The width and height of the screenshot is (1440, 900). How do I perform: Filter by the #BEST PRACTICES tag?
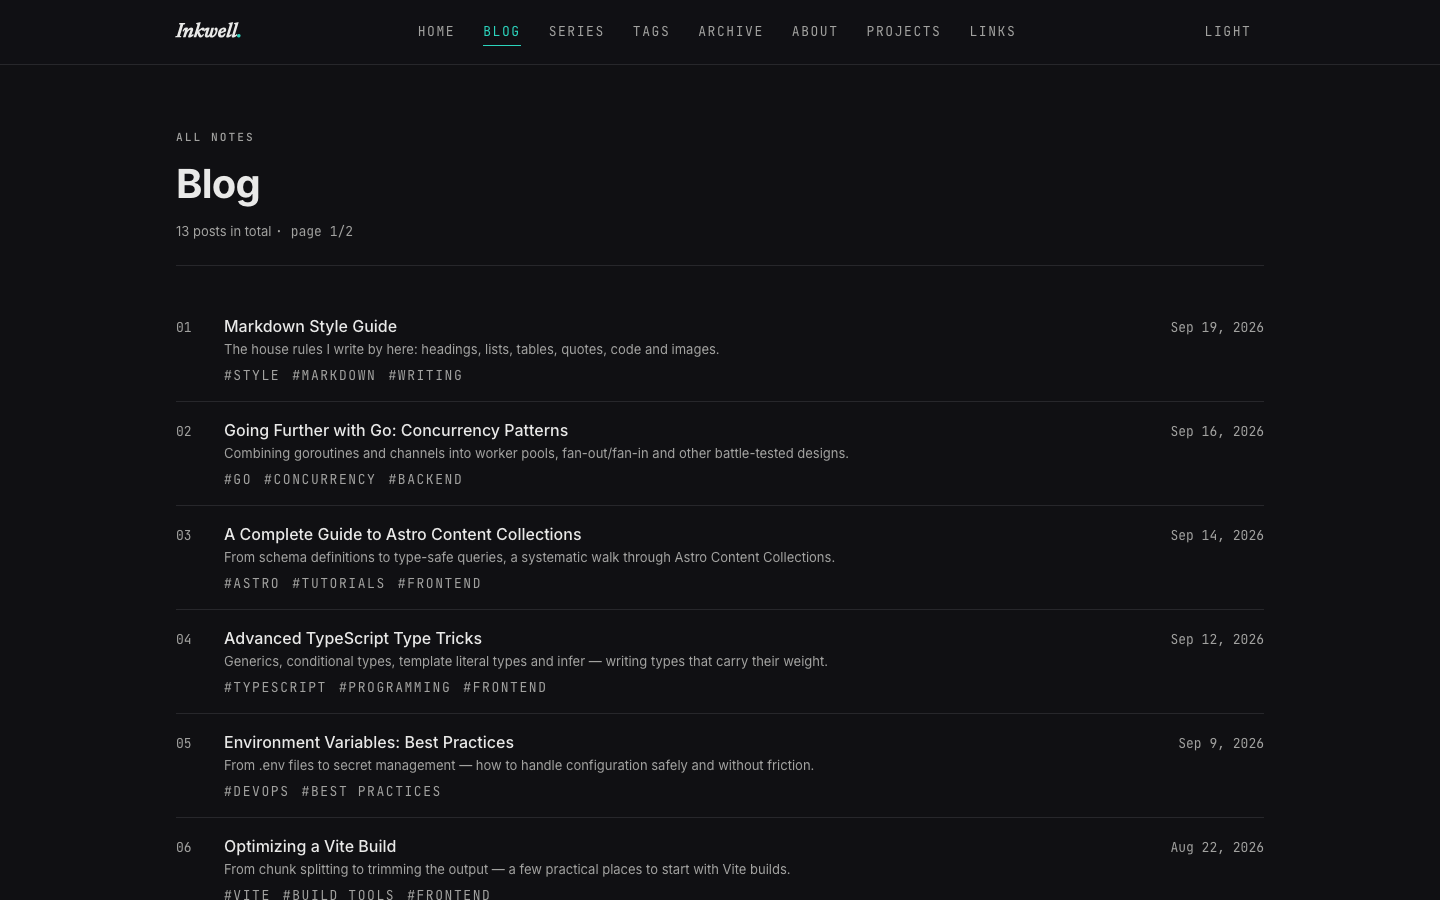[x=371, y=792]
